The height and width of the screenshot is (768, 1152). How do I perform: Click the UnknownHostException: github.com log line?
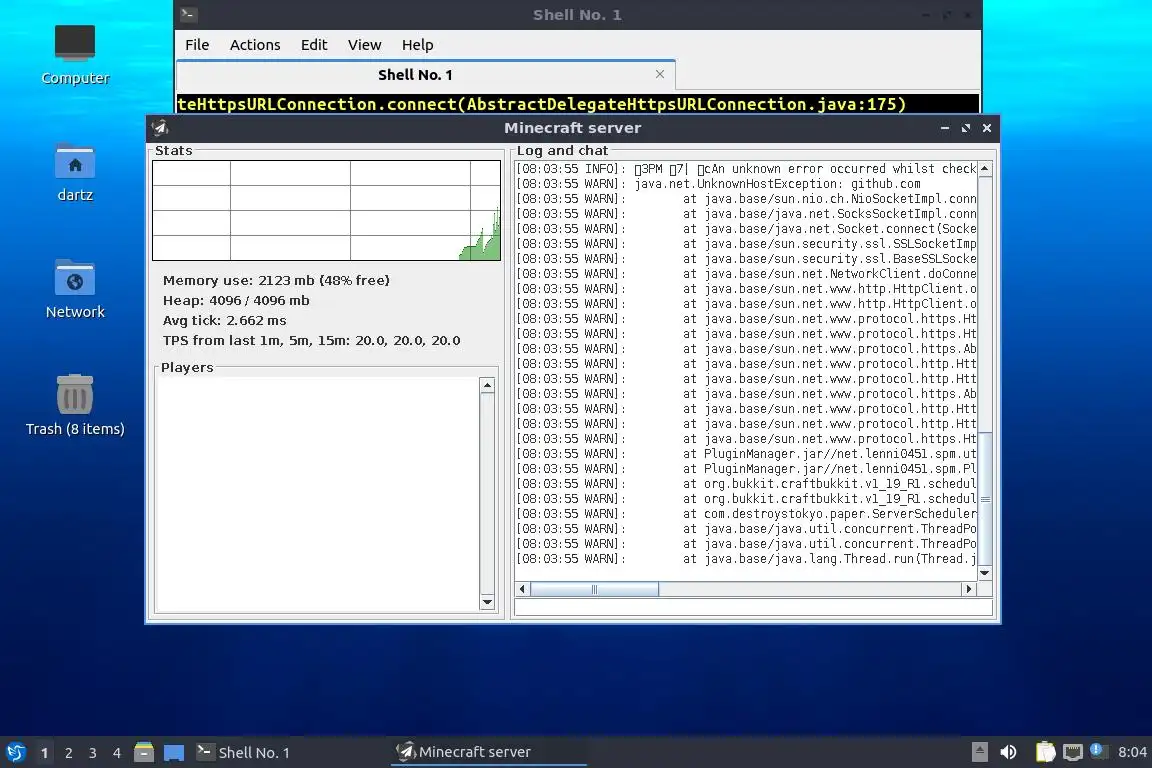718,184
